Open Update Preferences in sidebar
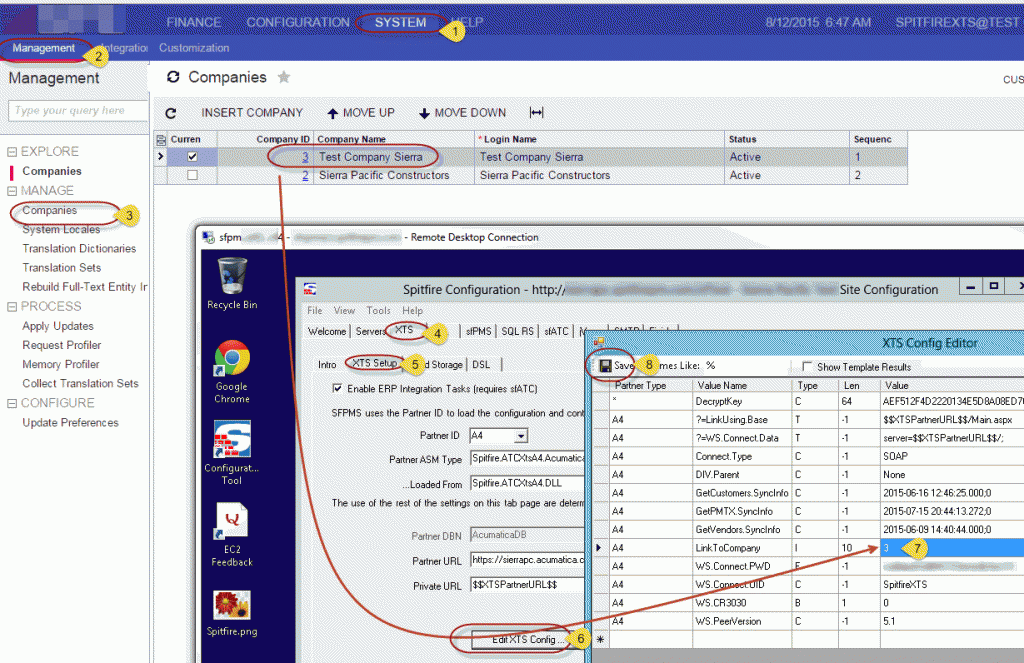 click(x=71, y=423)
